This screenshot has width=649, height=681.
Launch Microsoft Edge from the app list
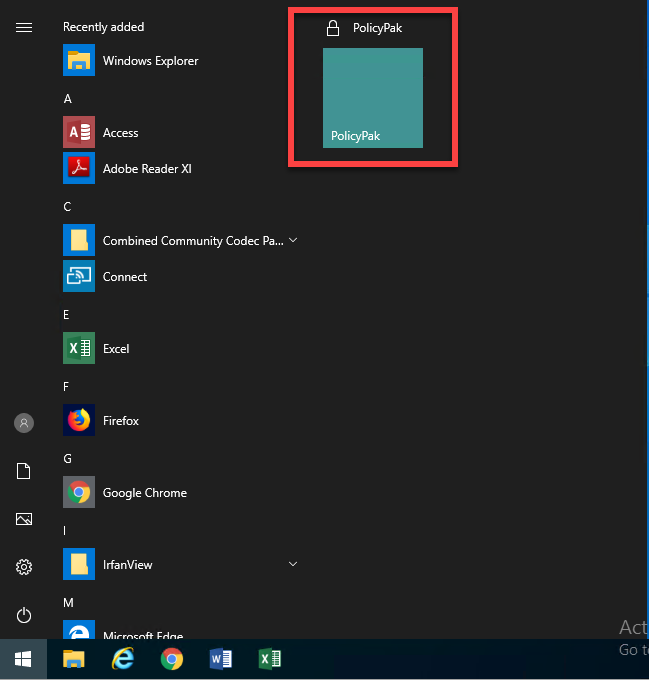pos(142,632)
